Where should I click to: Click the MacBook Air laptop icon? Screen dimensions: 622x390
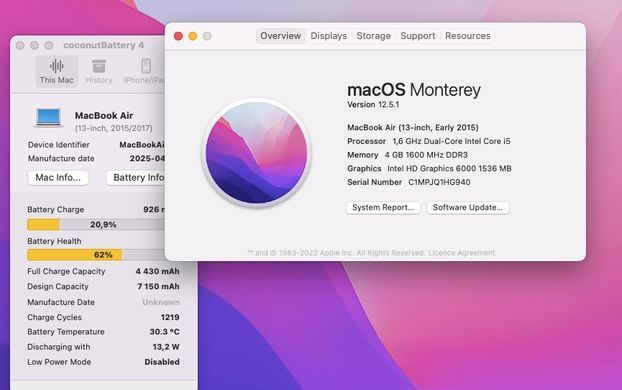[48, 118]
